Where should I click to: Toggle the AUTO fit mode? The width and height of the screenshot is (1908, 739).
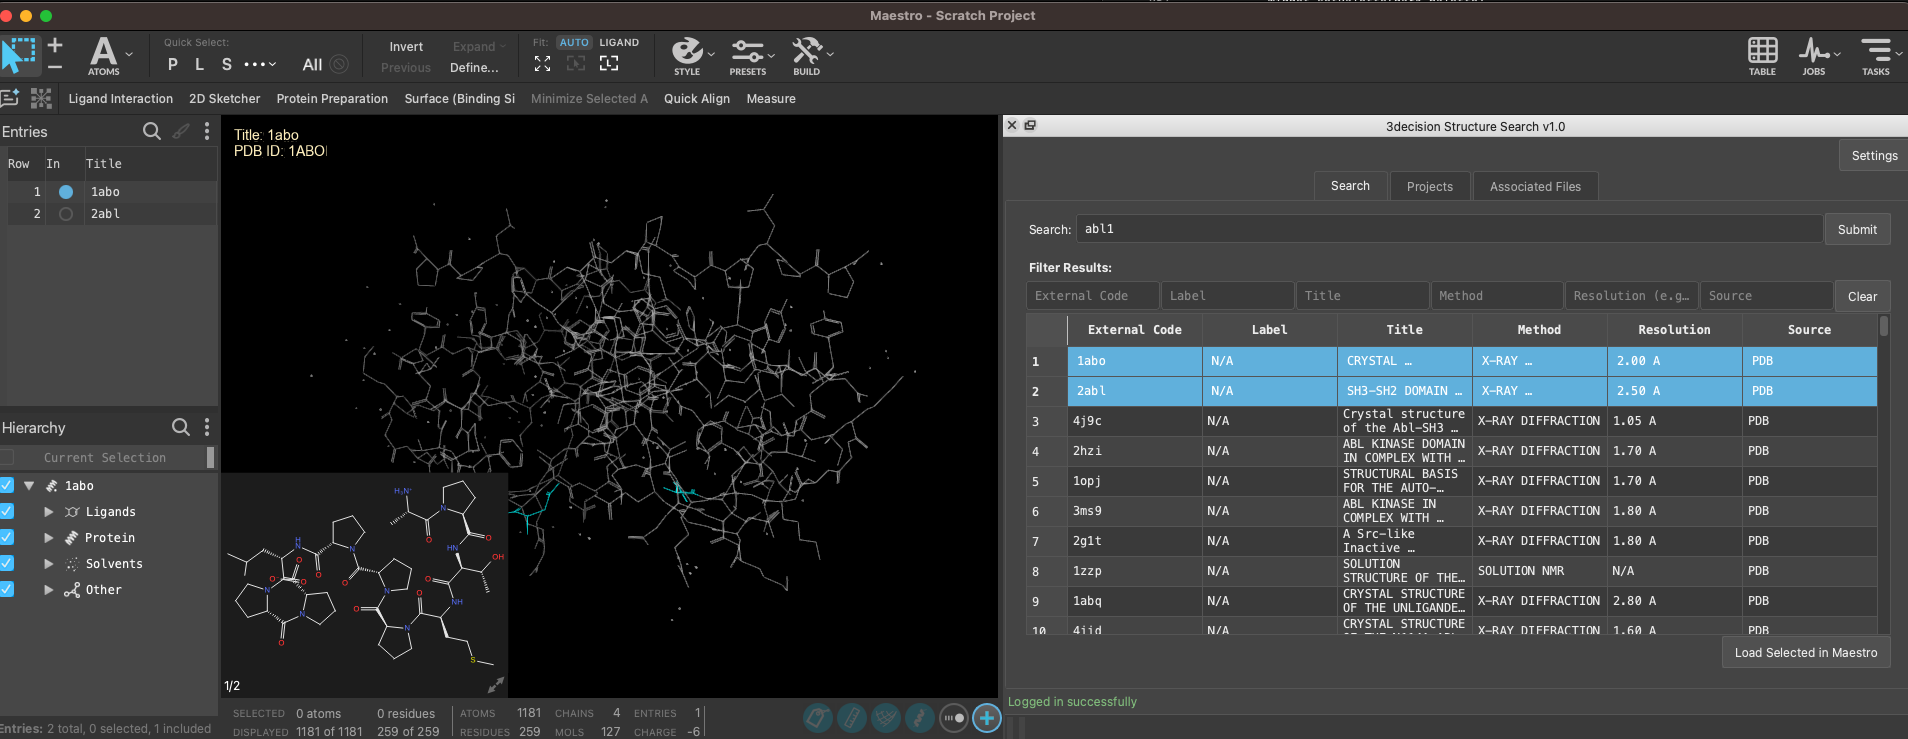tap(574, 42)
